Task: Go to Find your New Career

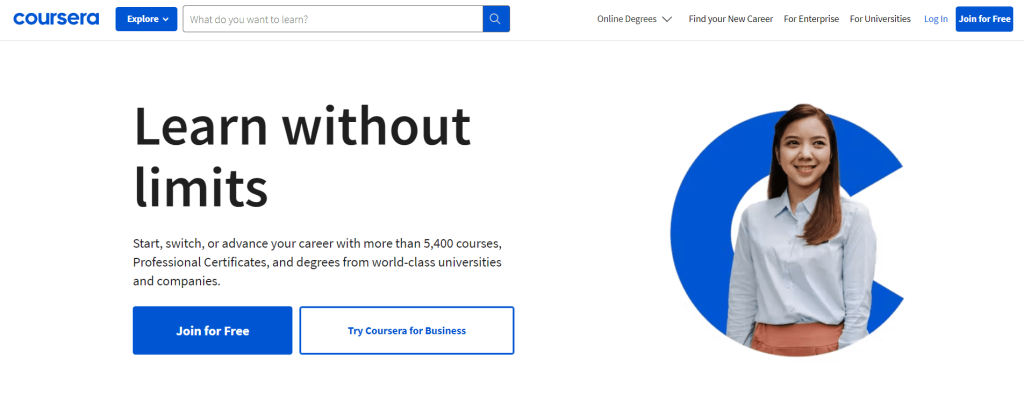Action: click(731, 19)
